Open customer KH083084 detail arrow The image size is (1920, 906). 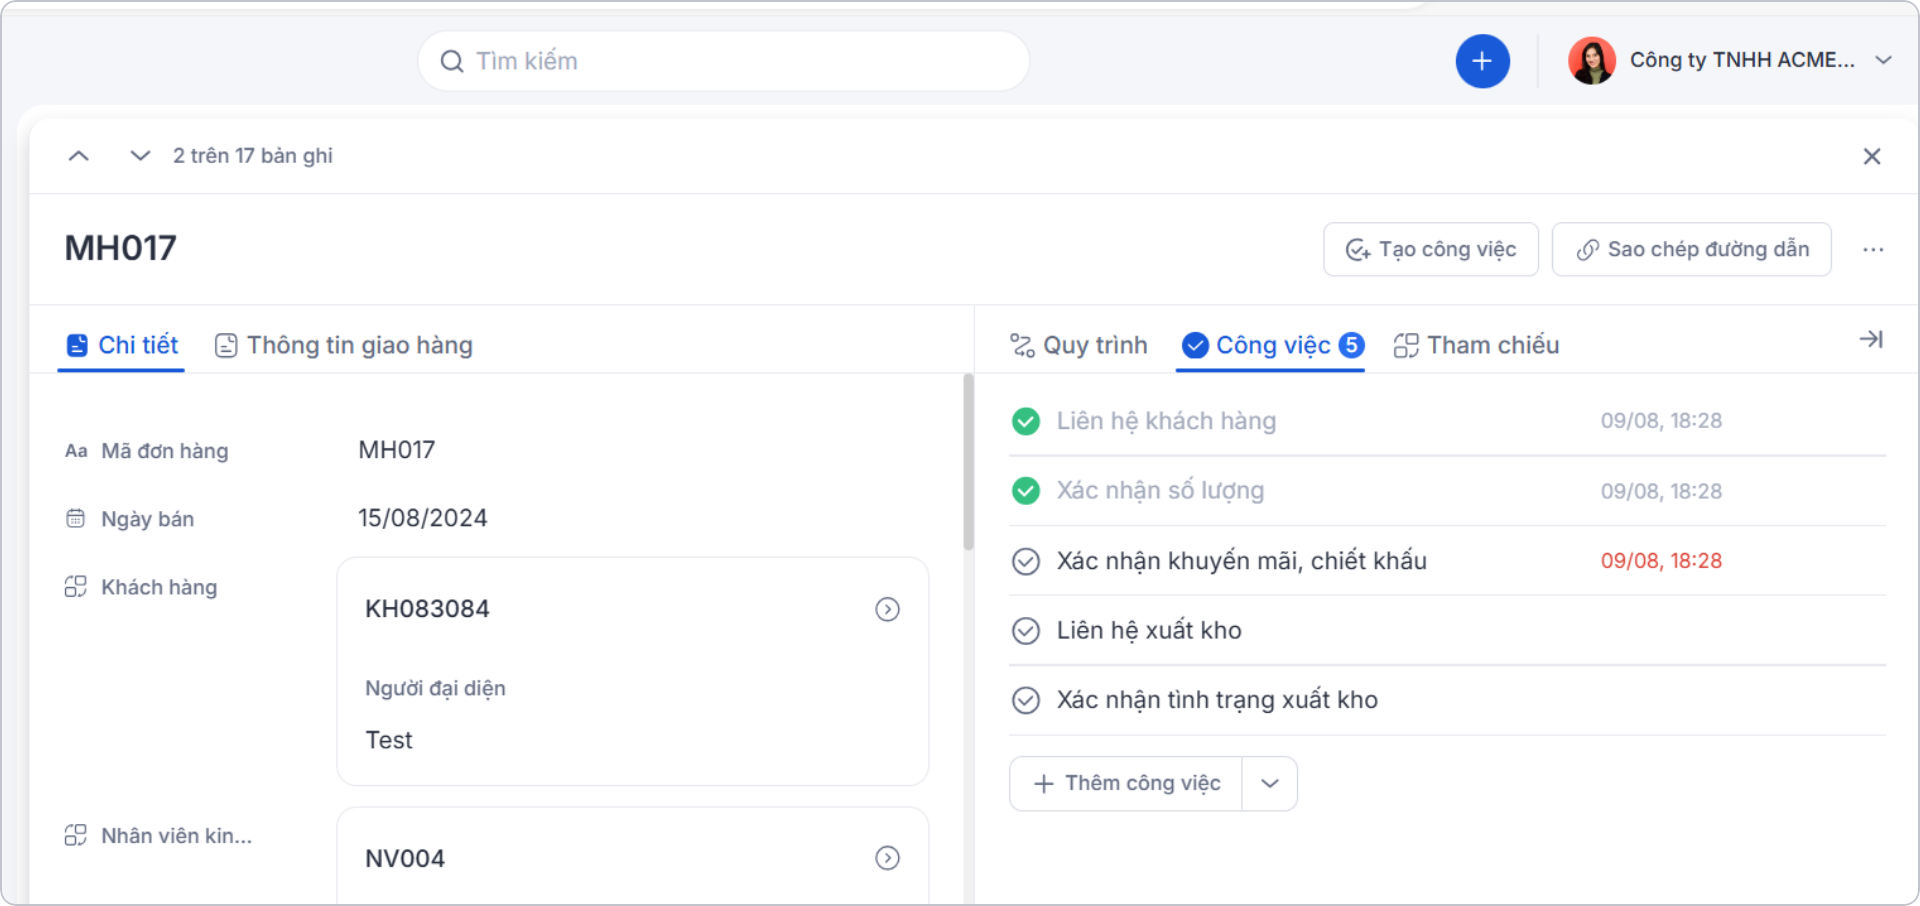click(x=887, y=609)
